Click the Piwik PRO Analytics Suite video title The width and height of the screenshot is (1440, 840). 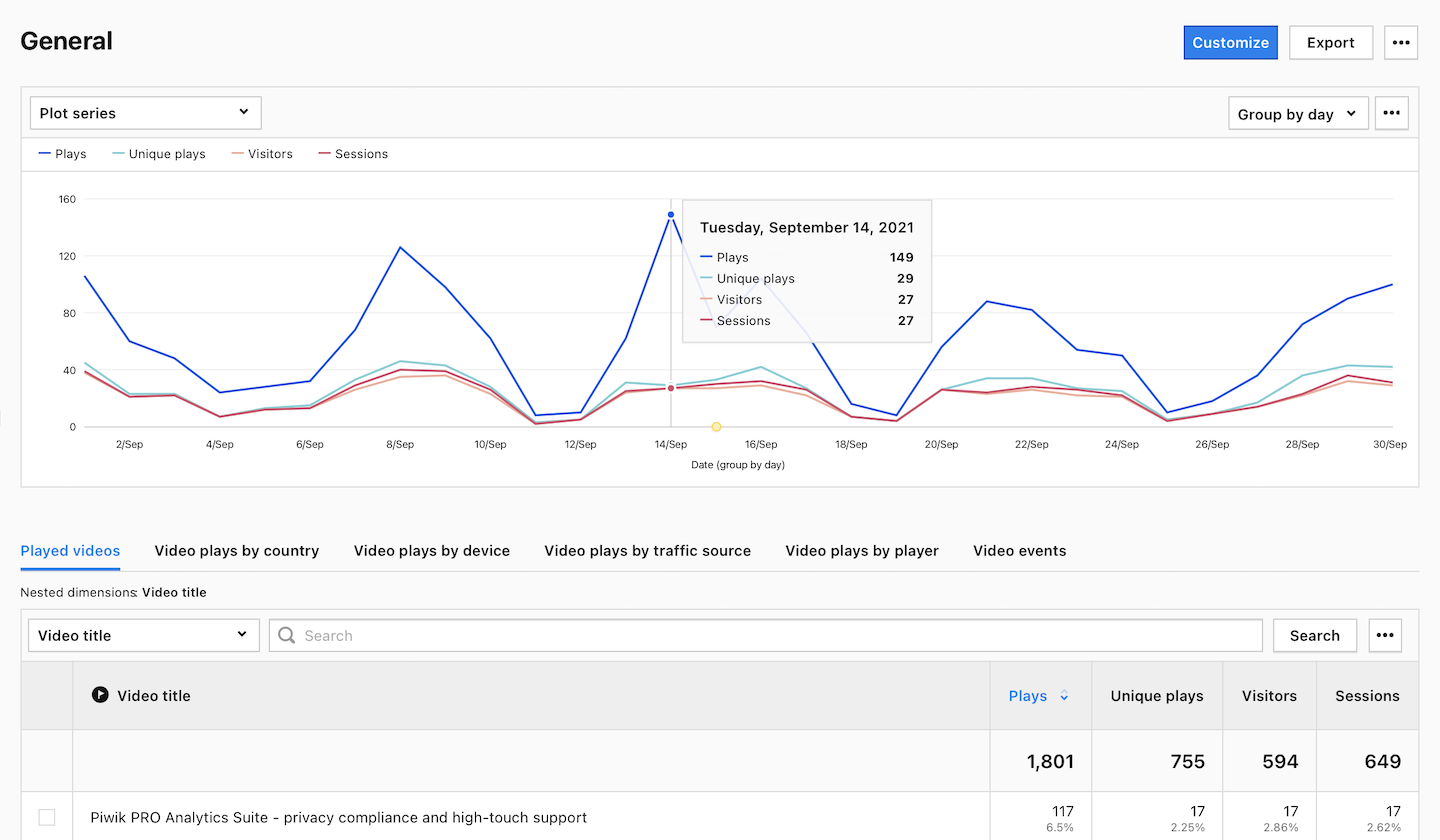(x=338, y=817)
